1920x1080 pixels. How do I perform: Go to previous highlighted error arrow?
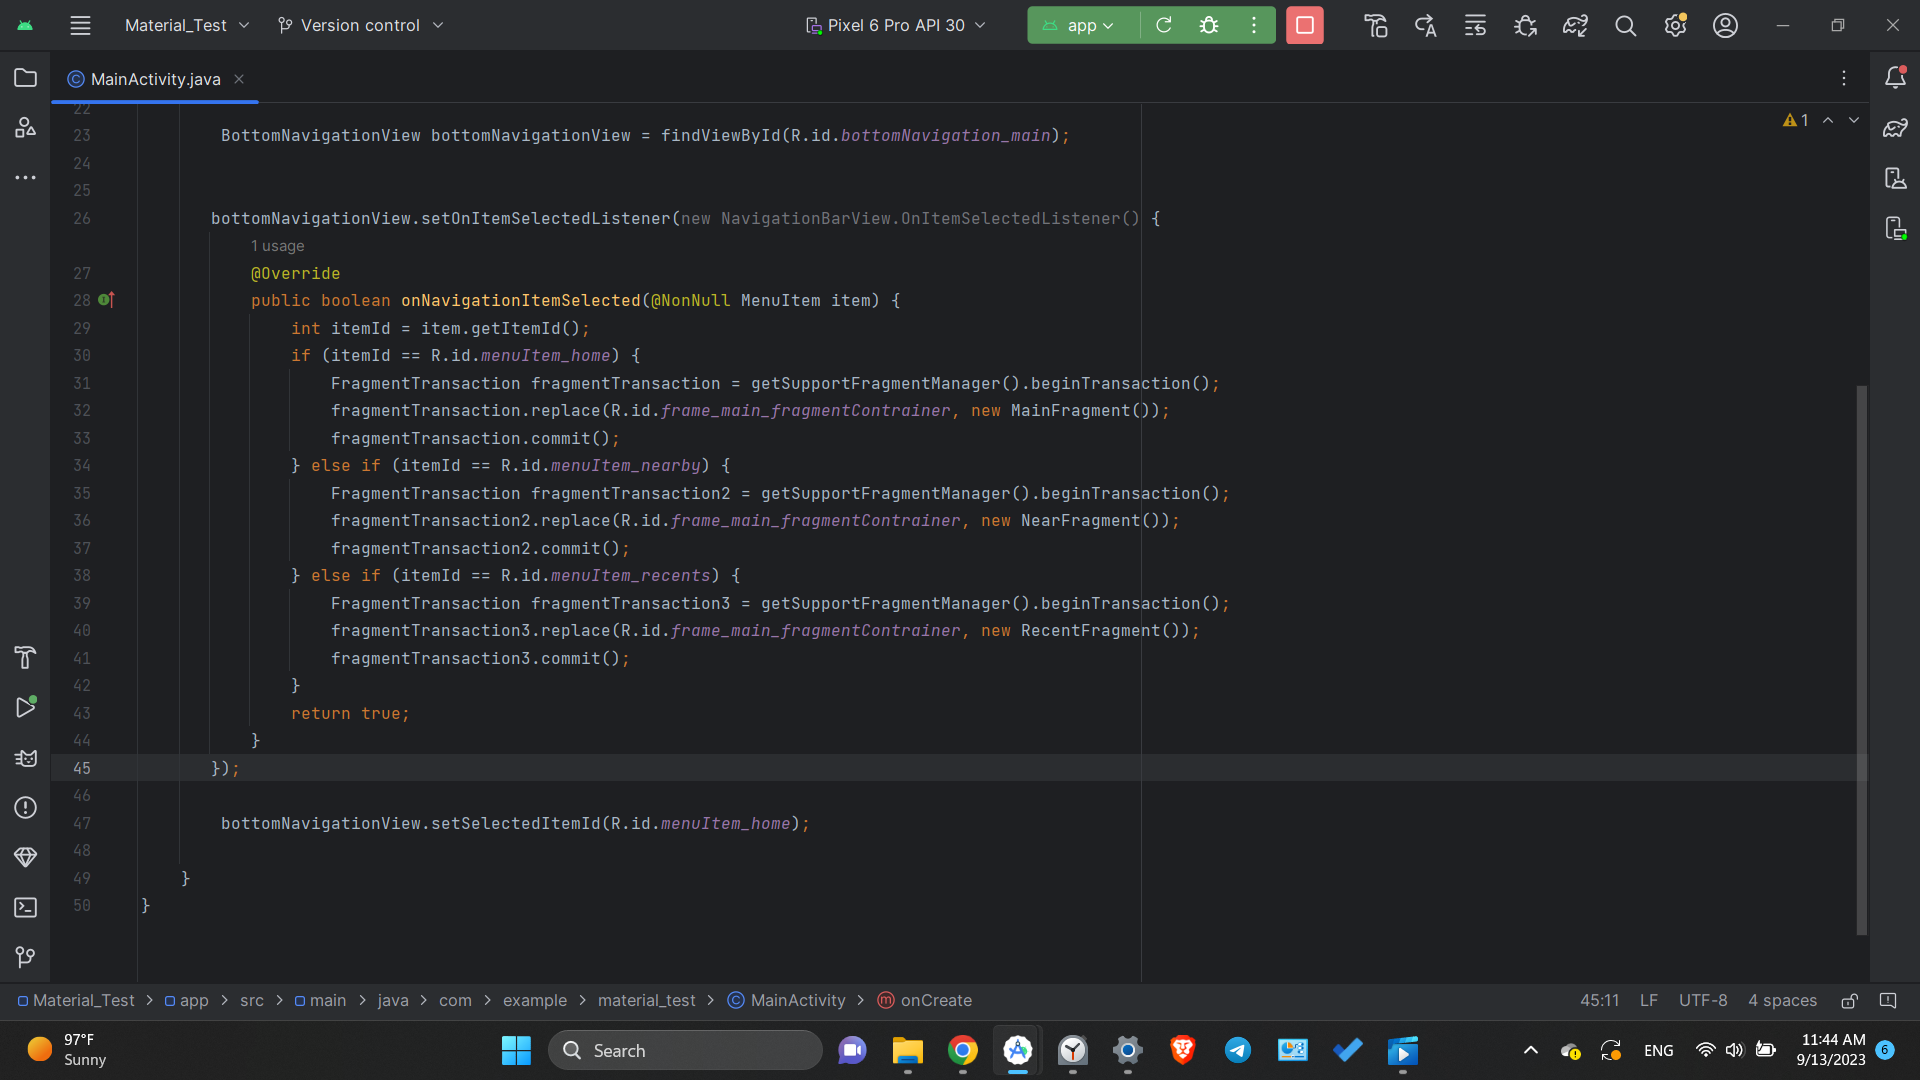click(x=1828, y=120)
